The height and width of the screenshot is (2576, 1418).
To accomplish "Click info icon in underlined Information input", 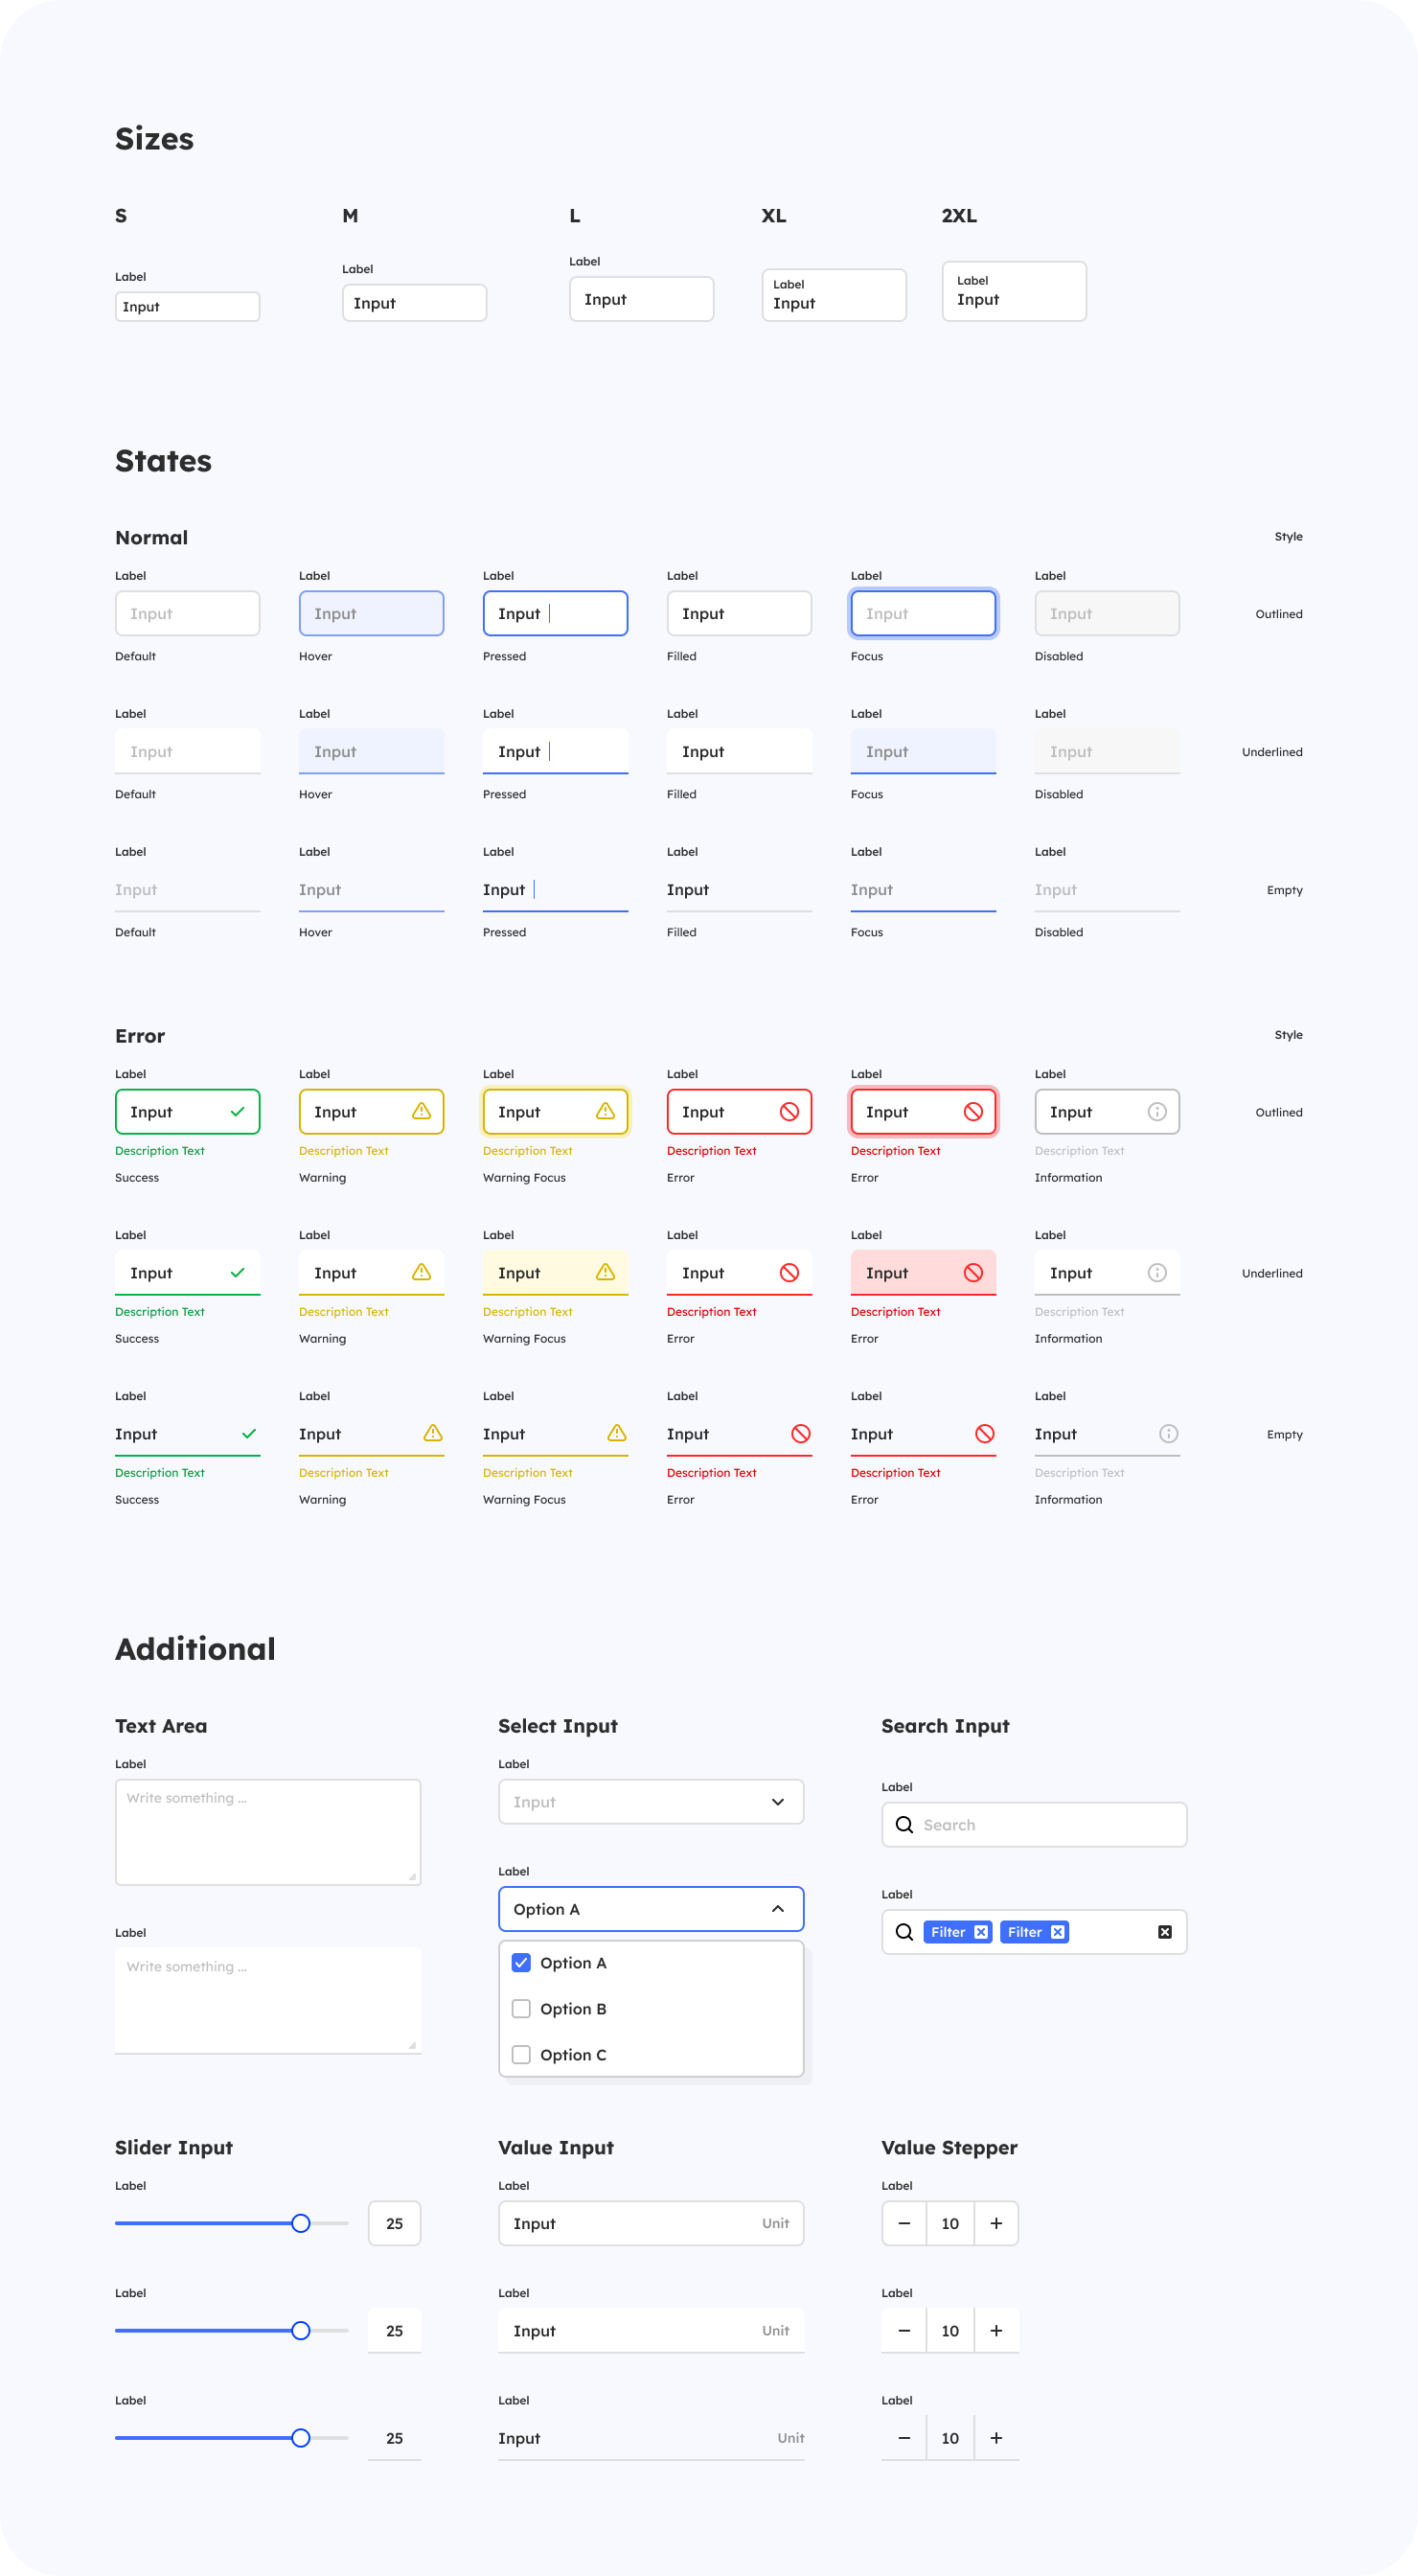I will click(1157, 1272).
